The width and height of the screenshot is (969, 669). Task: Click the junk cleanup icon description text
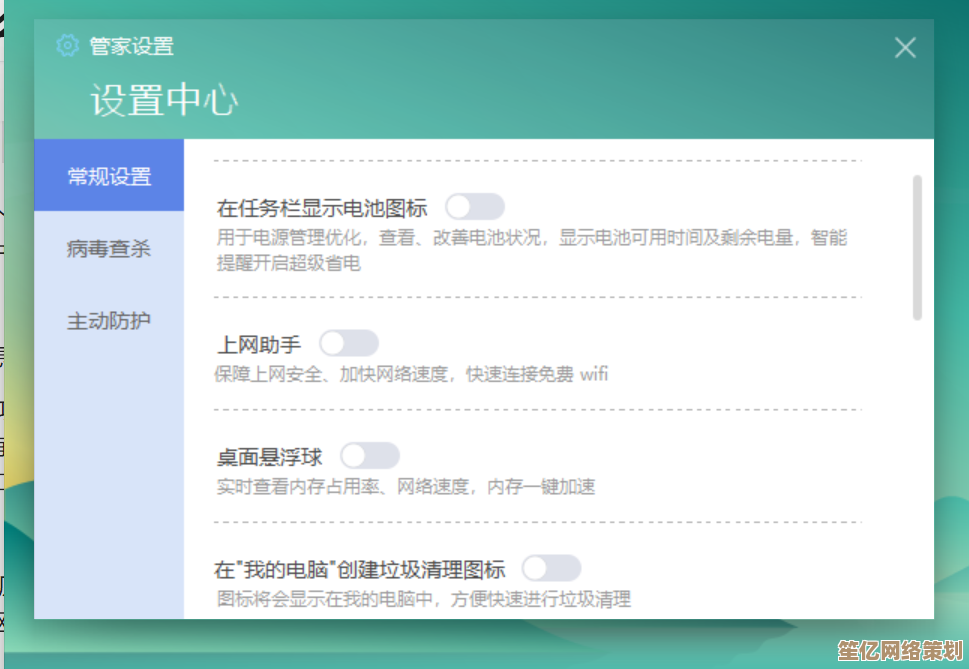420,599
